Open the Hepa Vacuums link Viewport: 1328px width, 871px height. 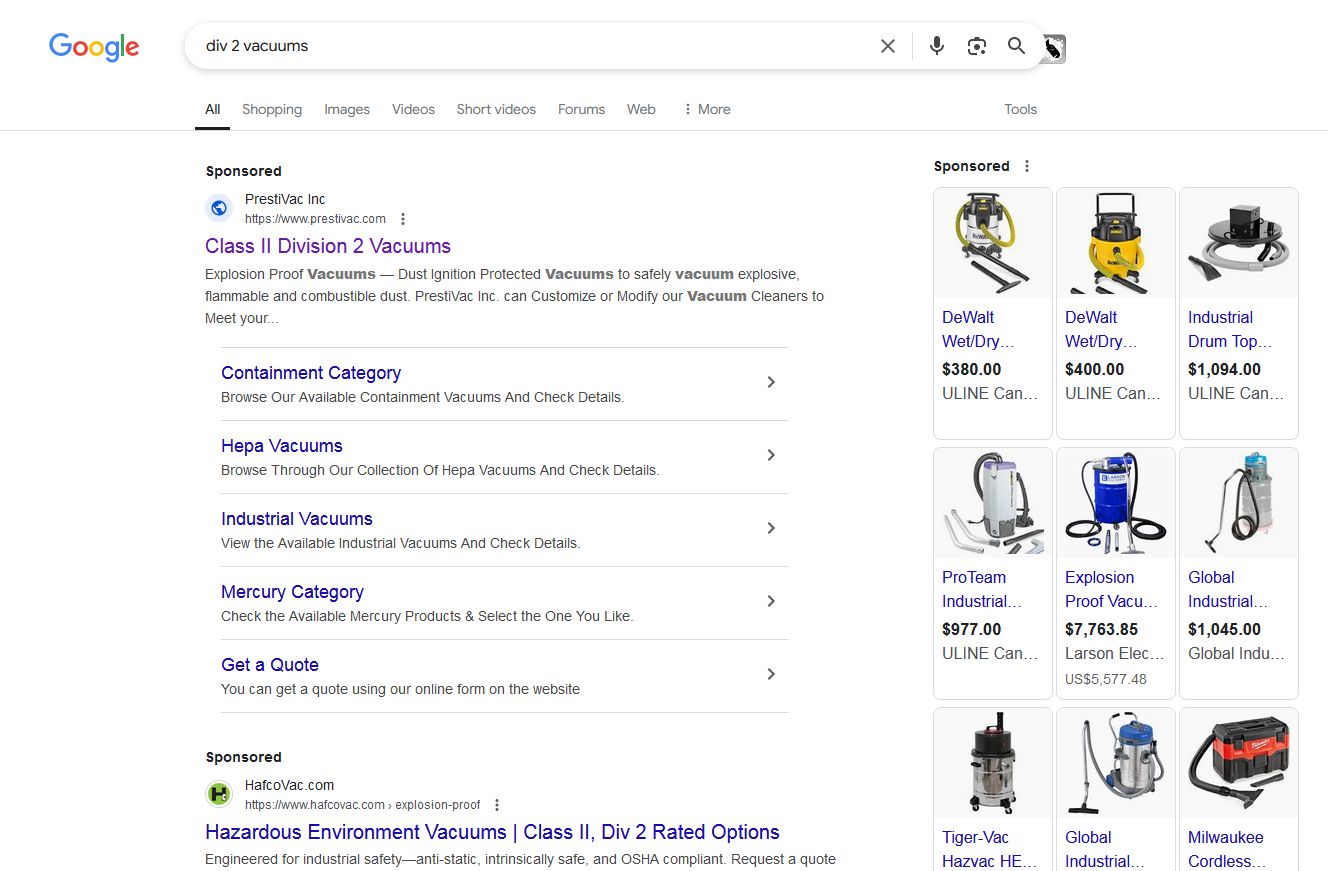click(x=282, y=446)
